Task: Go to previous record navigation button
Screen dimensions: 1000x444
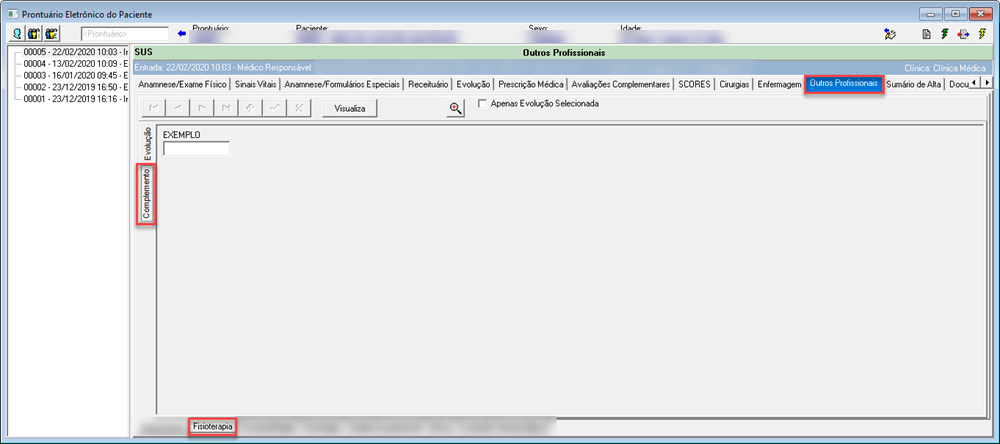Action: pos(177,108)
